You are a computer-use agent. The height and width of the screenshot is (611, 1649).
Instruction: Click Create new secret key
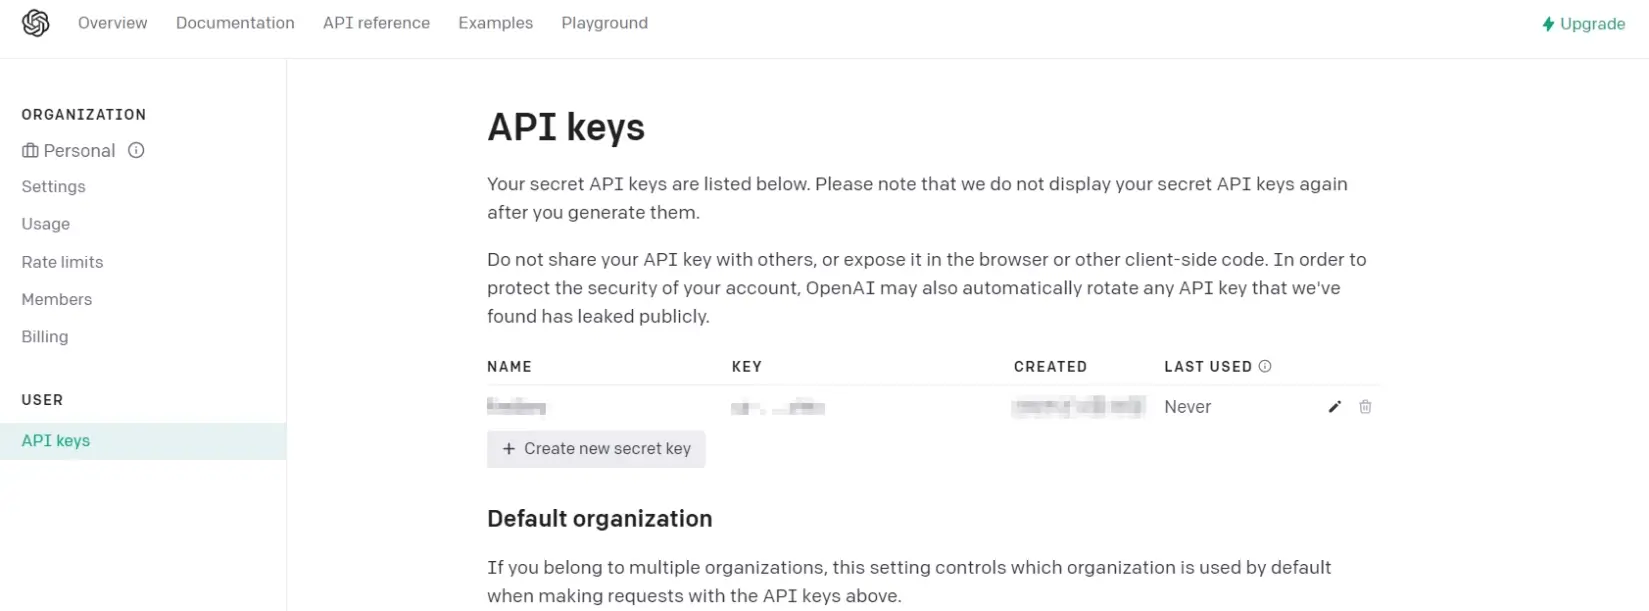(596, 448)
